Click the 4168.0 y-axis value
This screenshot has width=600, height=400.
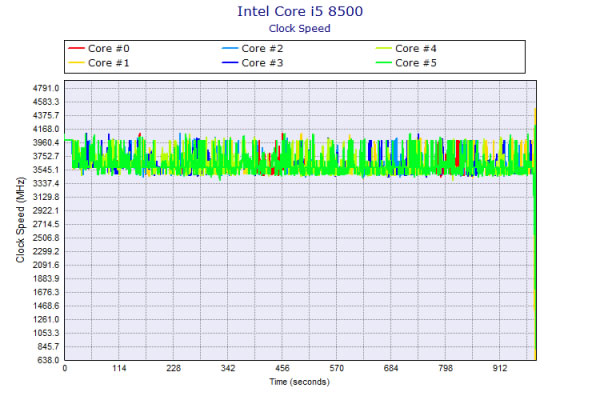tap(46, 129)
